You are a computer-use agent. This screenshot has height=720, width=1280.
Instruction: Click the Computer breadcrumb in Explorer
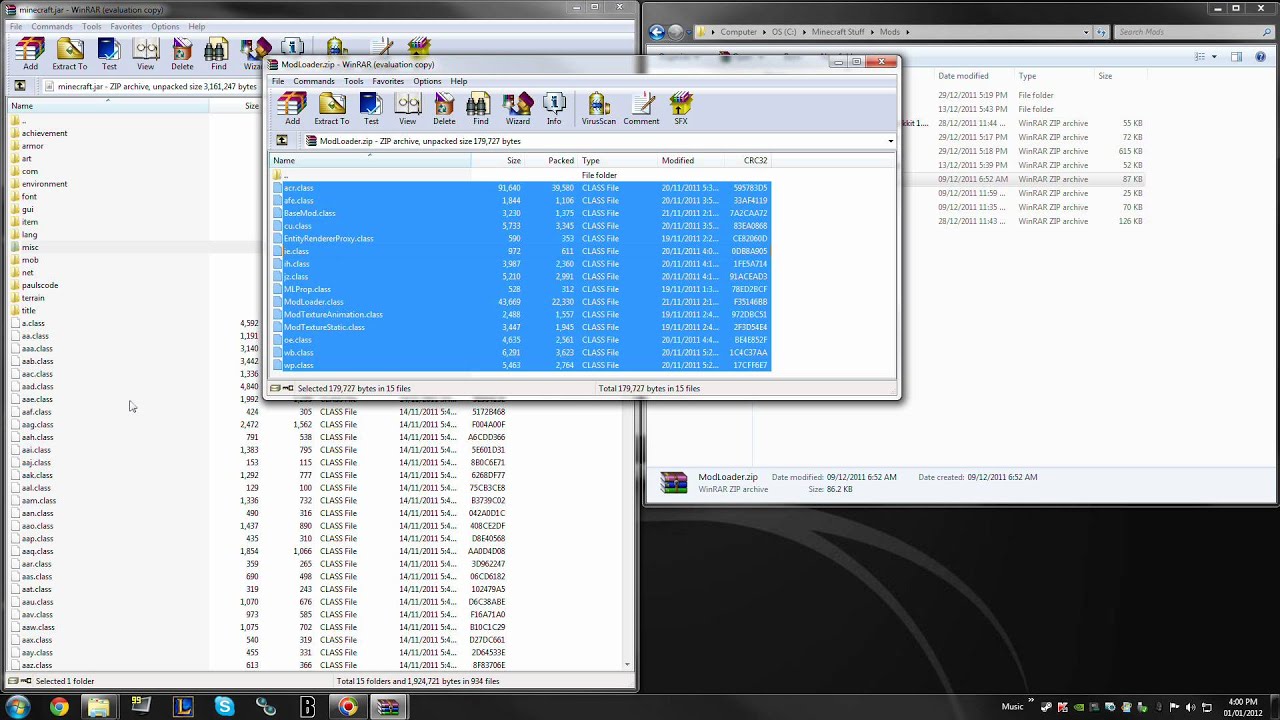739,32
